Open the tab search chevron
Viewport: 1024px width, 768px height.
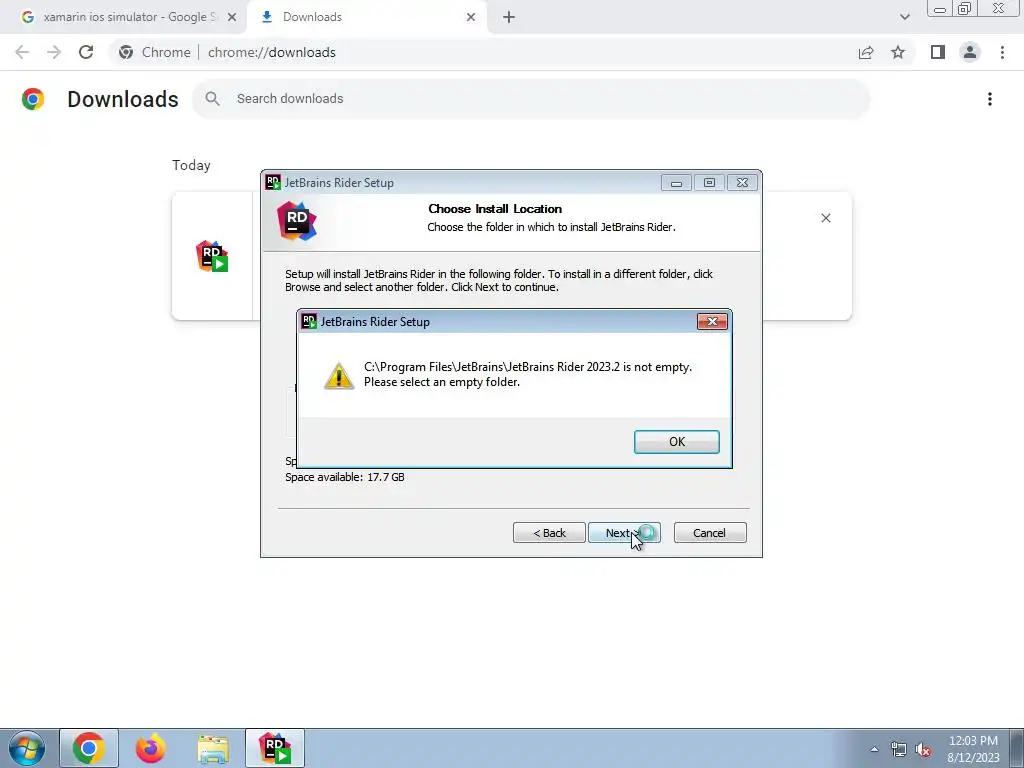point(904,17)
